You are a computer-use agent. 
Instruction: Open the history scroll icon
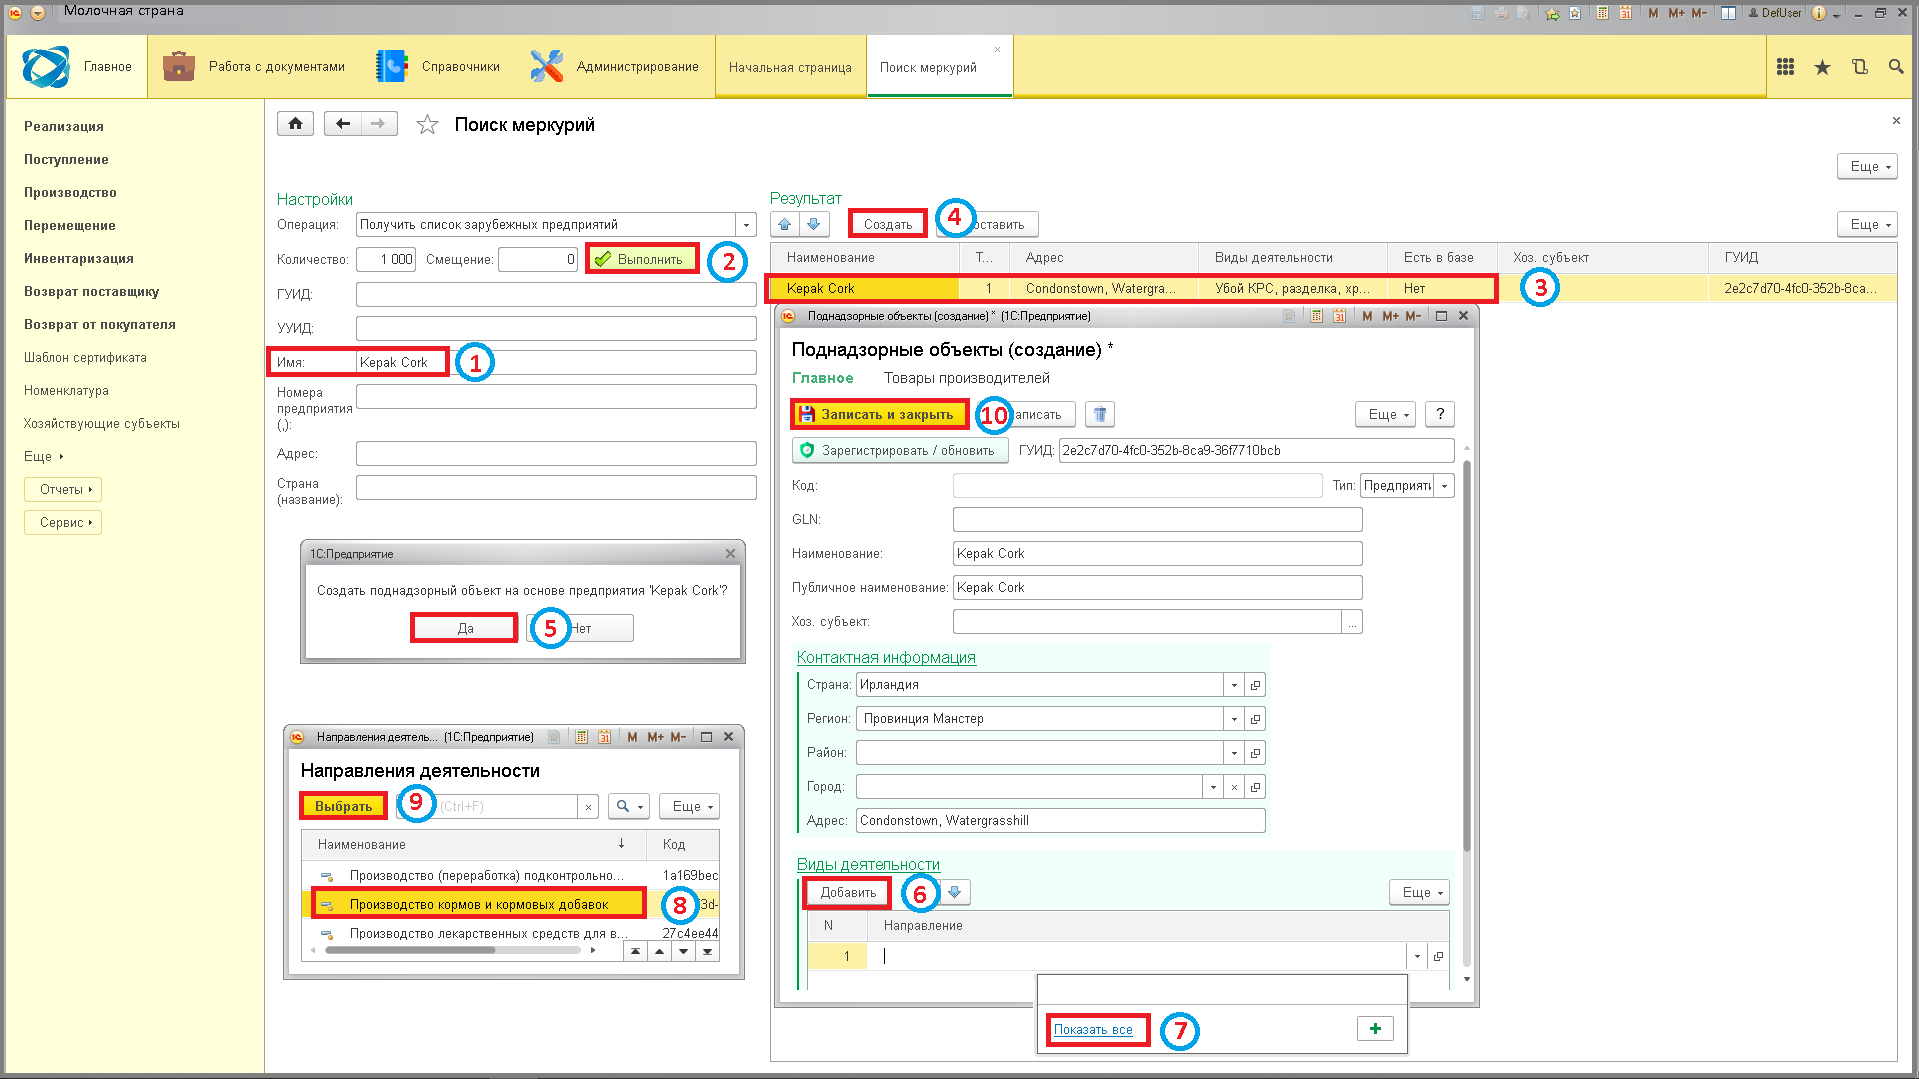coord(1859,67)
